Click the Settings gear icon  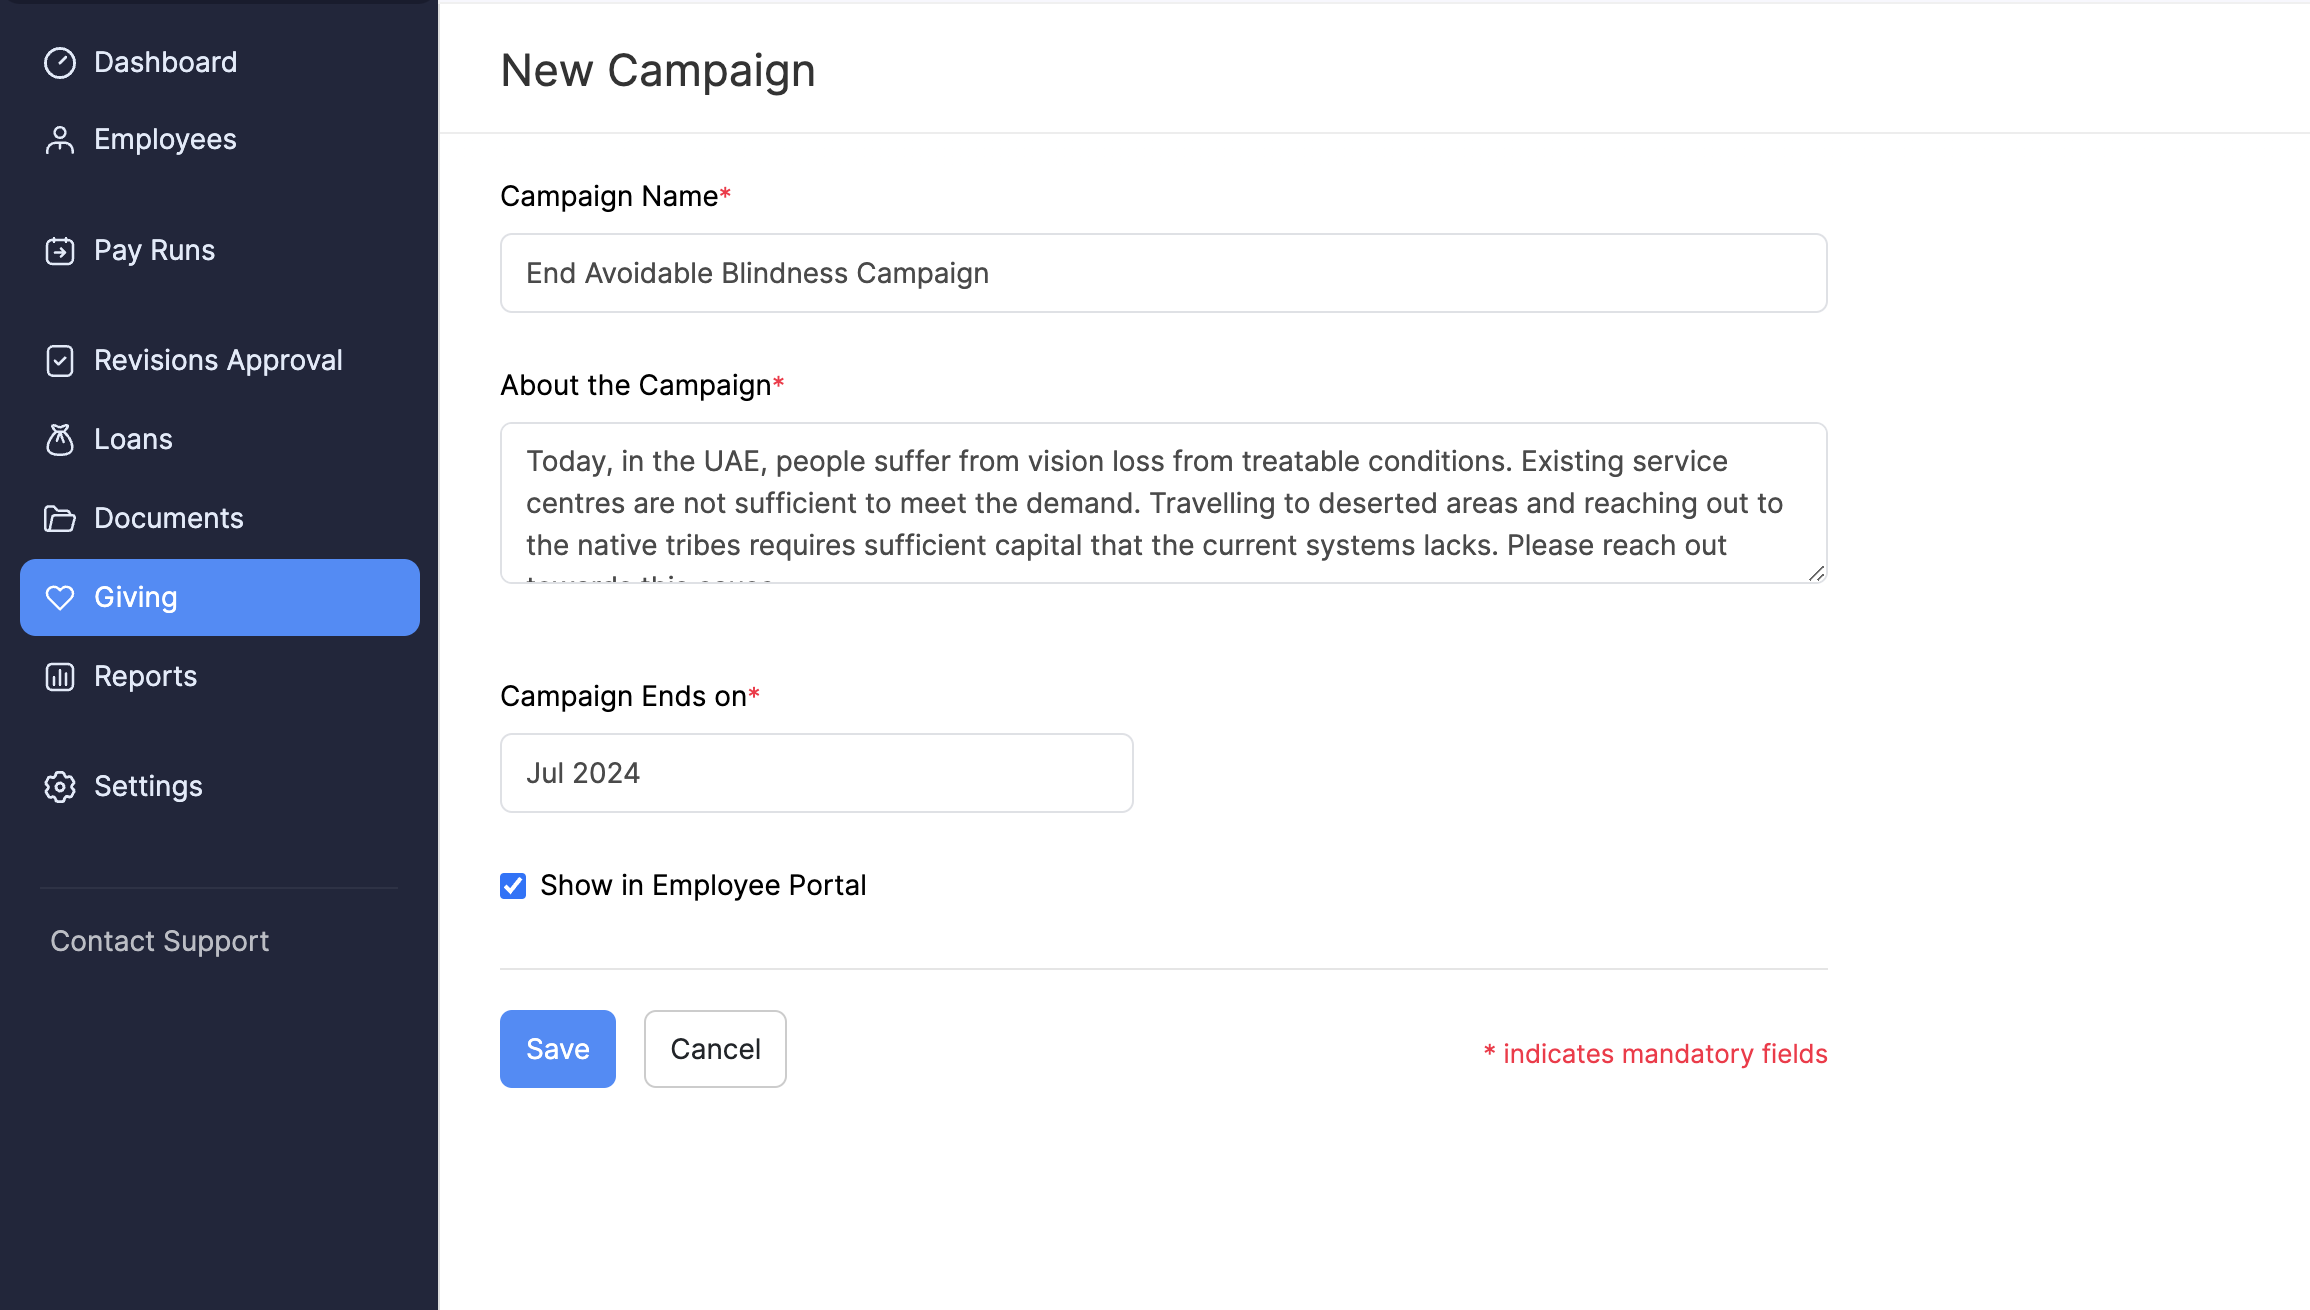(x=60, y=787)
